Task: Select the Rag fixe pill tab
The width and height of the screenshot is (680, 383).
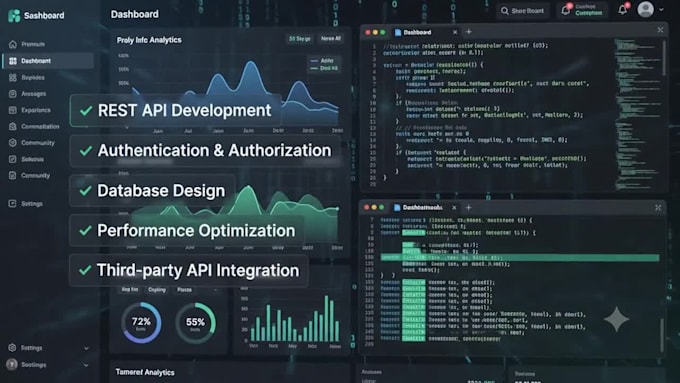Action: point(129,290)
